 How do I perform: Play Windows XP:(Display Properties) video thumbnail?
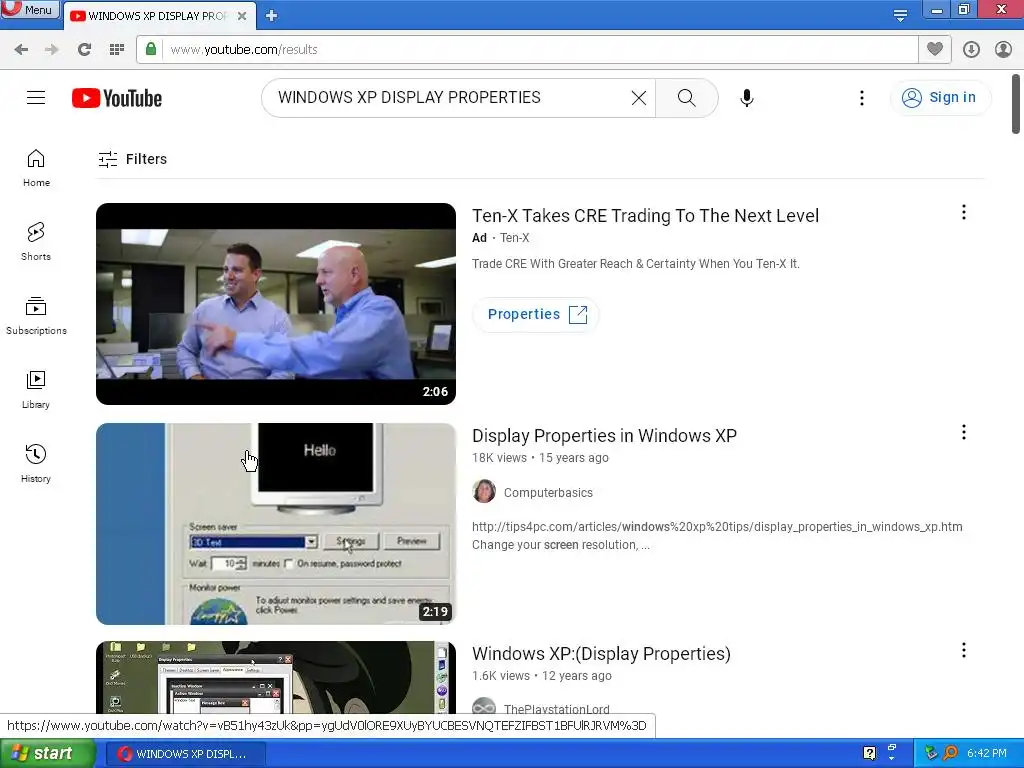tap(276, 677)
